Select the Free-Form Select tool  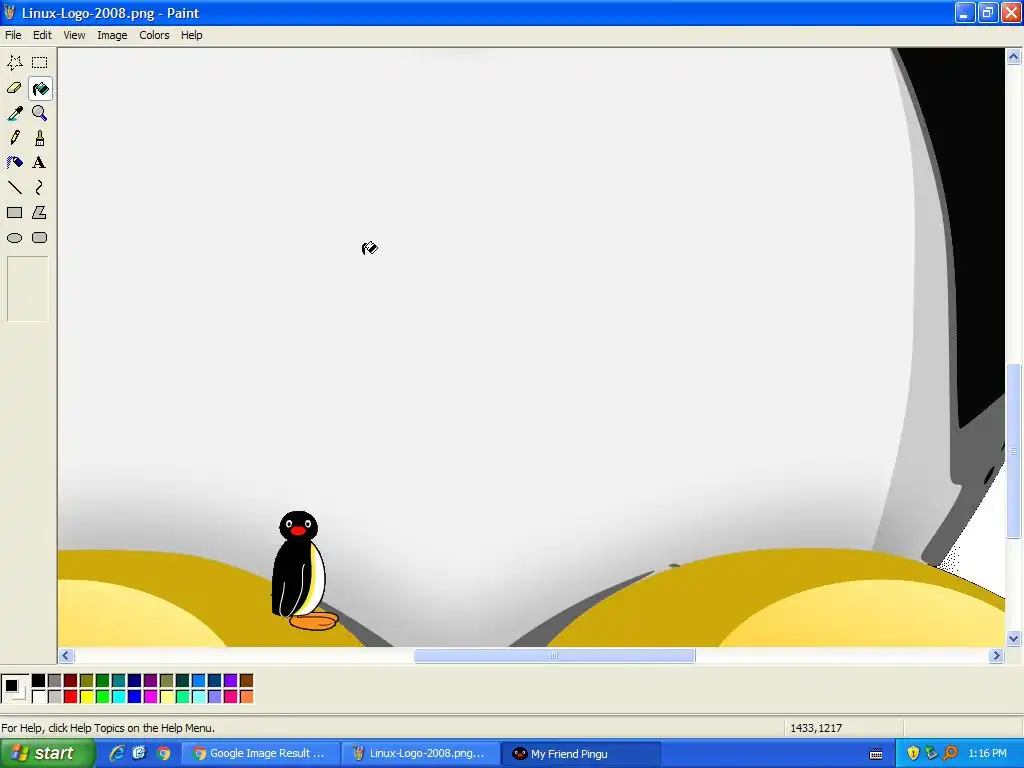pos(14,63)
